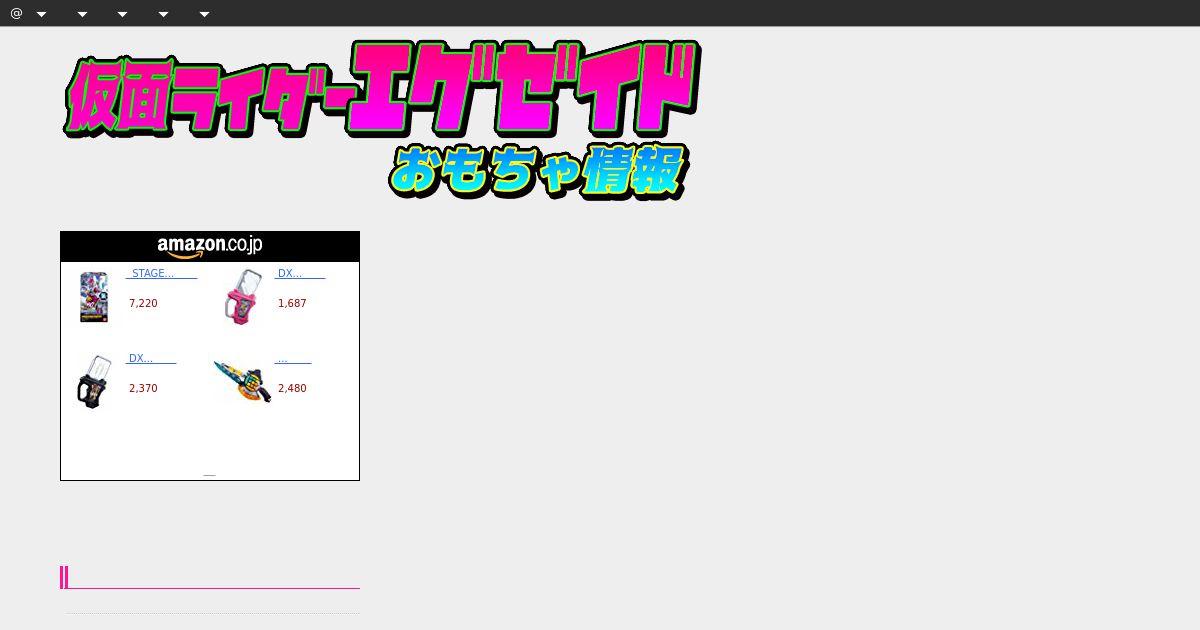Click the amazon.co.jp logo header
The image size is (1200, 630).
(210, 246)
